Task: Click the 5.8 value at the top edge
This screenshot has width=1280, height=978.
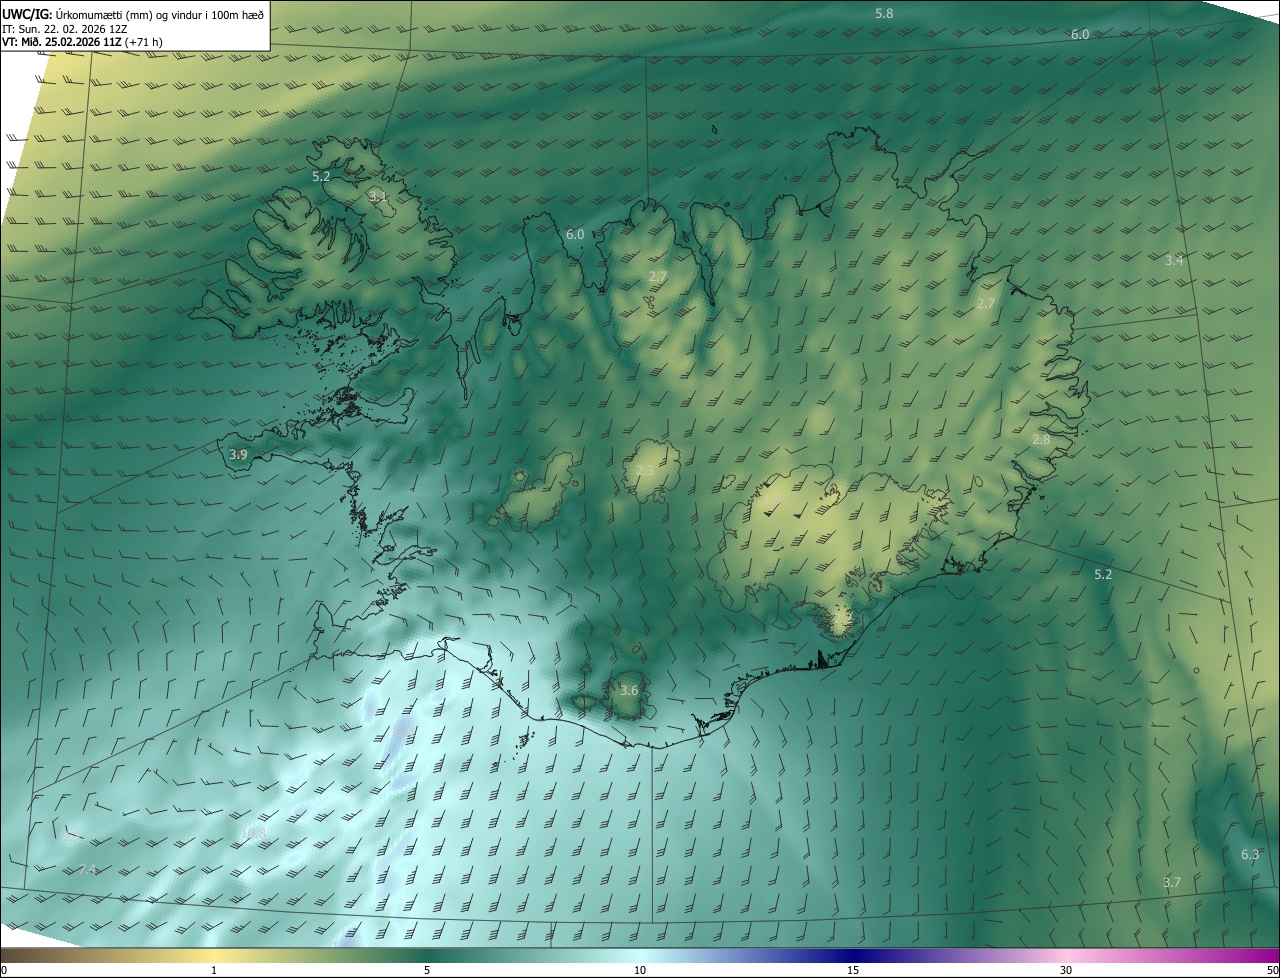Action: pyautogui.click(x=884, y=14)
